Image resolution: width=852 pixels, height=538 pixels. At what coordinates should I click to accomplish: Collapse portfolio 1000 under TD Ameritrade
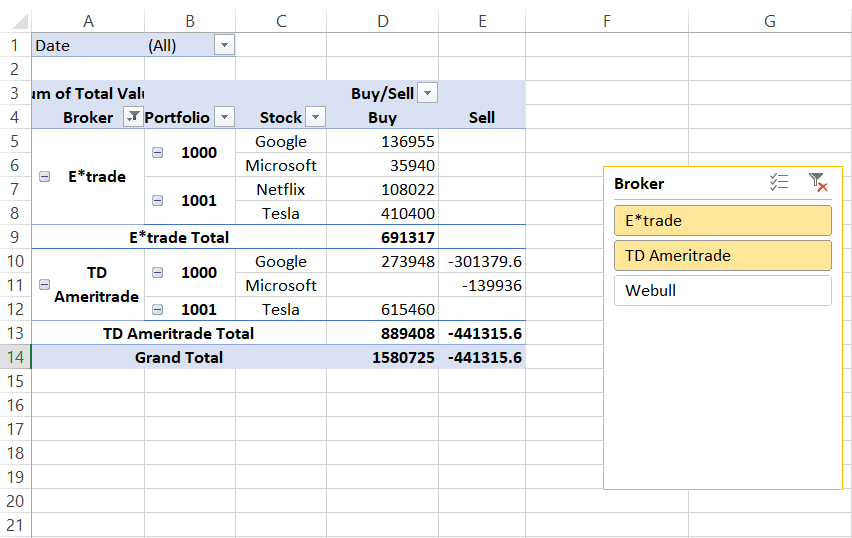point(157,273)
